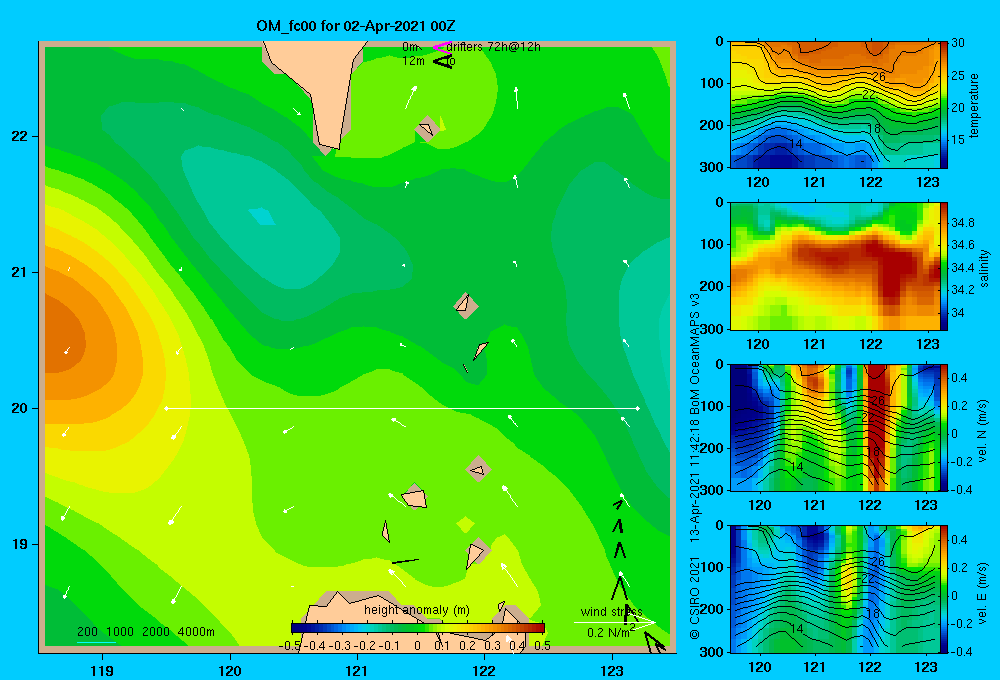Click the '0.5' maximum tick on height anomaly scale
This screenshot has height=680, width=1000.
[543, 646]
